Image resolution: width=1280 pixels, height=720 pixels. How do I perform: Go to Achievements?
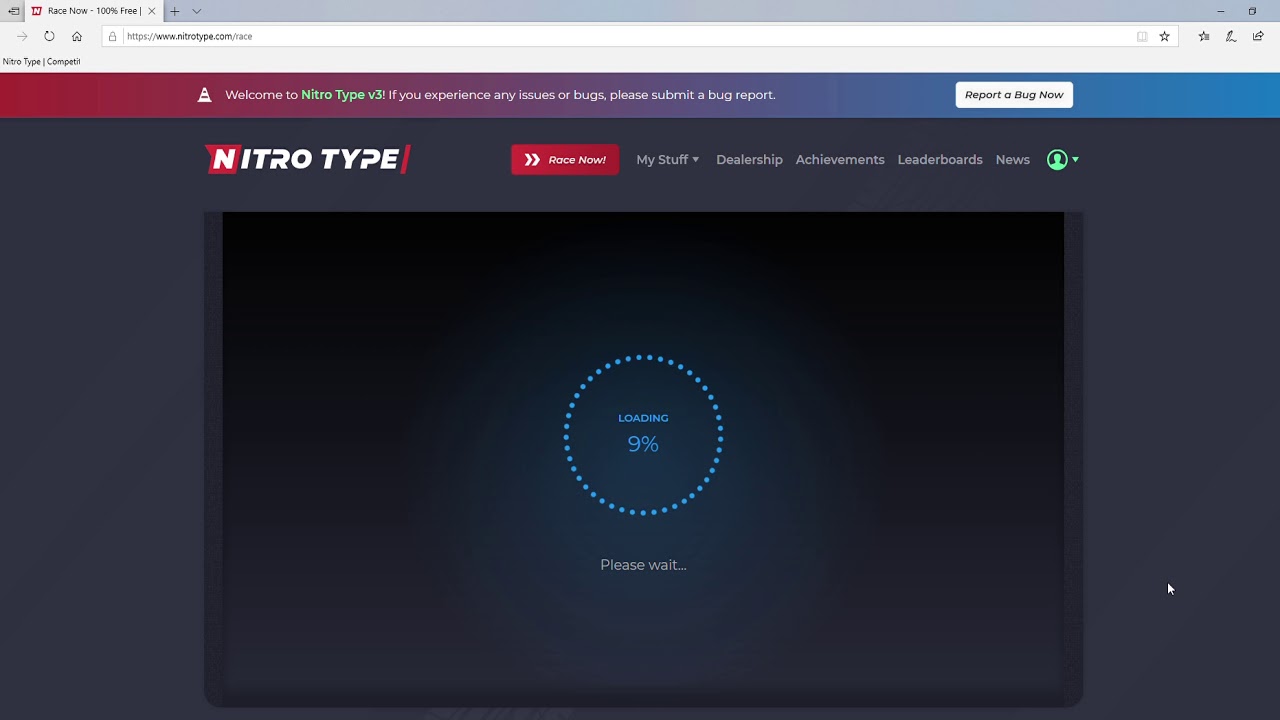click(840, 160)
